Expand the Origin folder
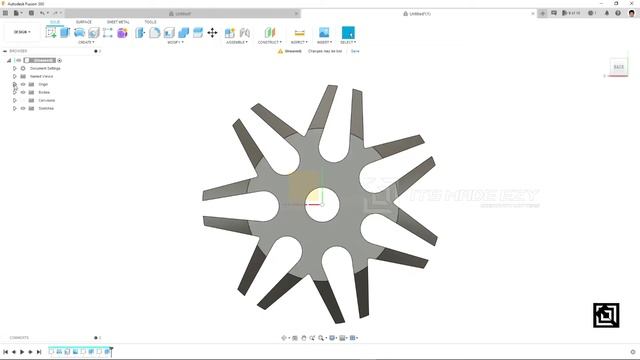The image size is (640, 360). click(15, 84)
